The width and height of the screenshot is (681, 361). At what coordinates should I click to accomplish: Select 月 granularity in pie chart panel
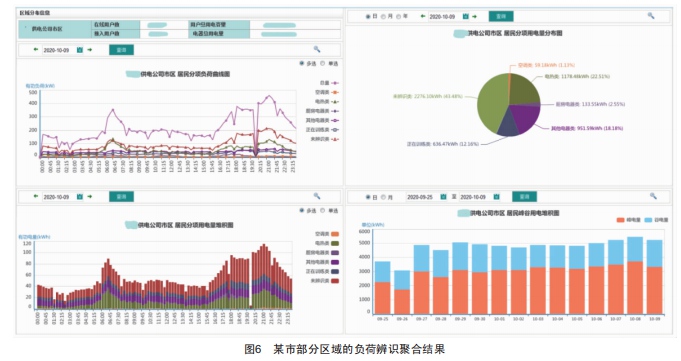click(383, 17)
